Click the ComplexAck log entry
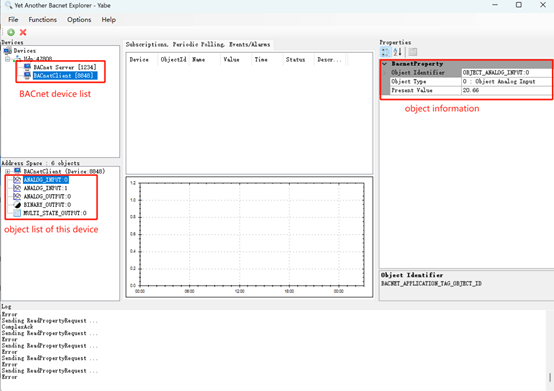 (17, 327)
